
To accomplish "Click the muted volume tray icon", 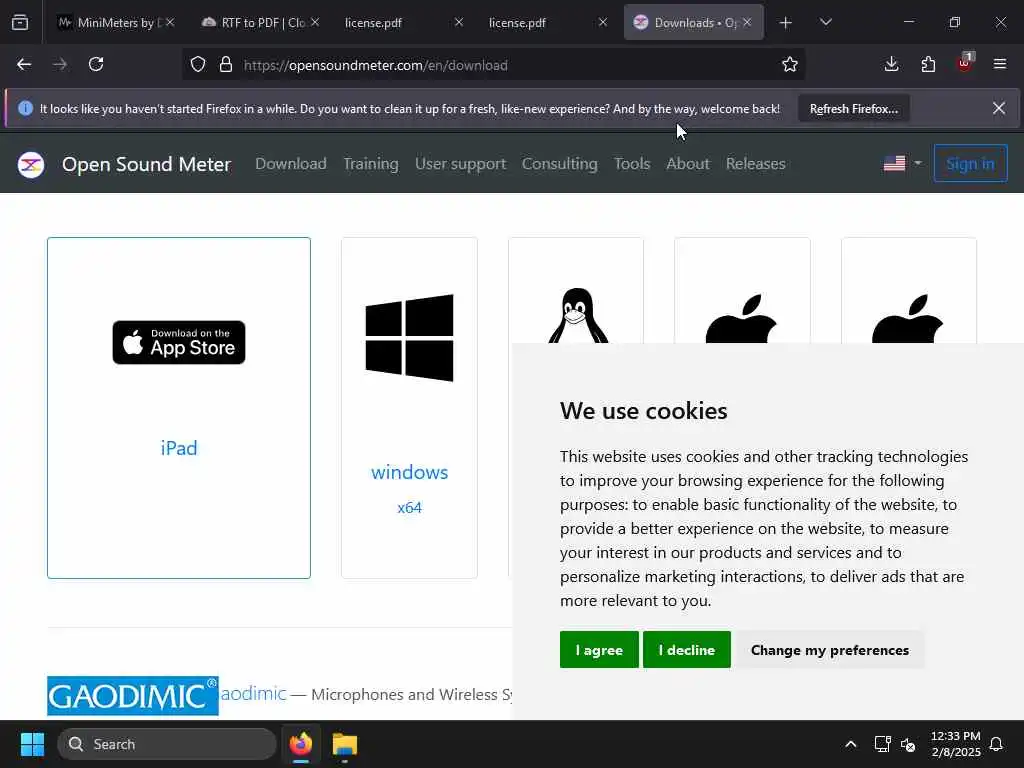I will point(908,744).
